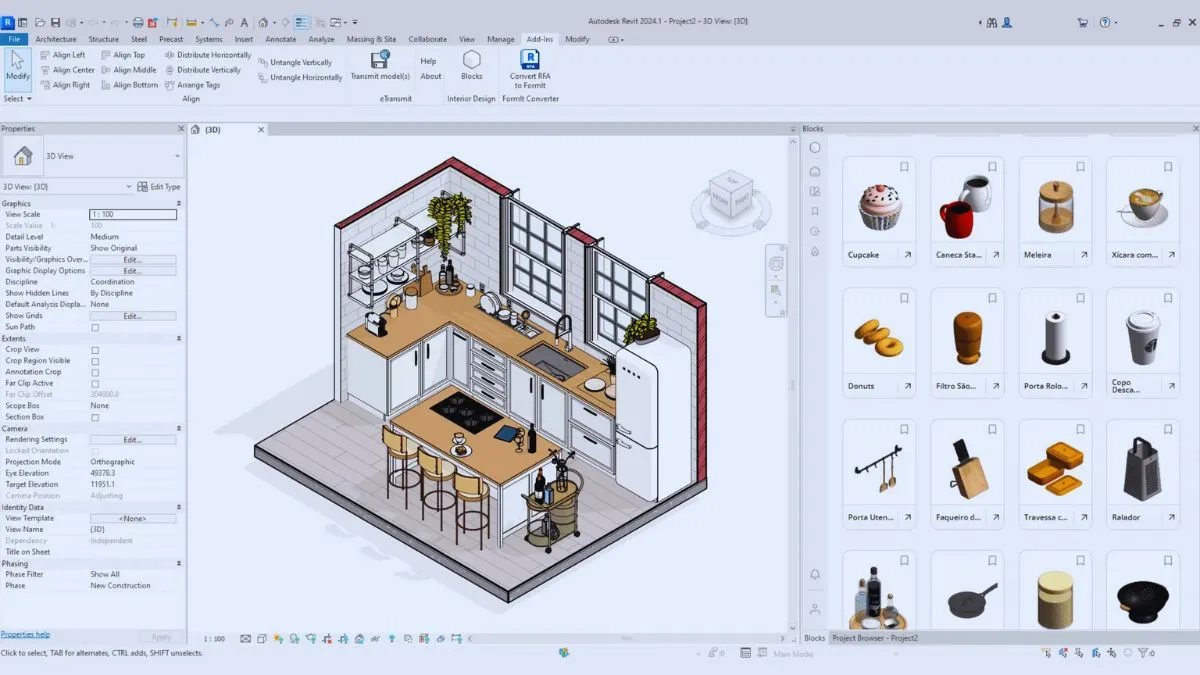The width and height of the screenshot is (1200, 675).
Task: Choose Untangle Vertically
Action: 293,62
